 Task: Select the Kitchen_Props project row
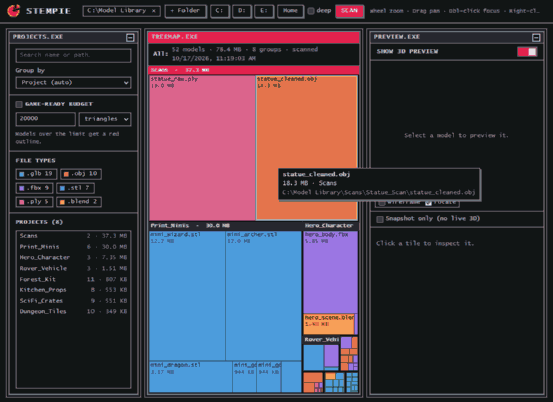(x=73, y=290)
